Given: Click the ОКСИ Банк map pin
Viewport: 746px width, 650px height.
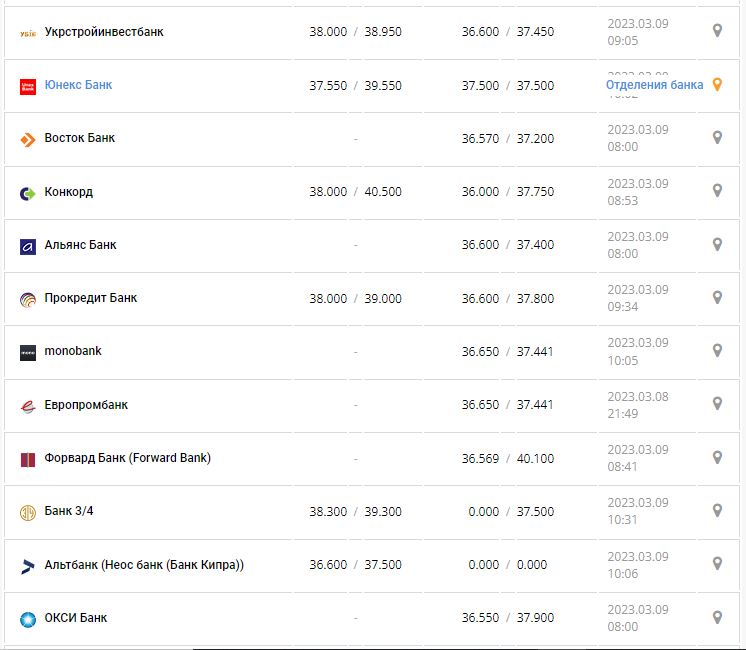Looking at the screenshot, I should point(717,617).
